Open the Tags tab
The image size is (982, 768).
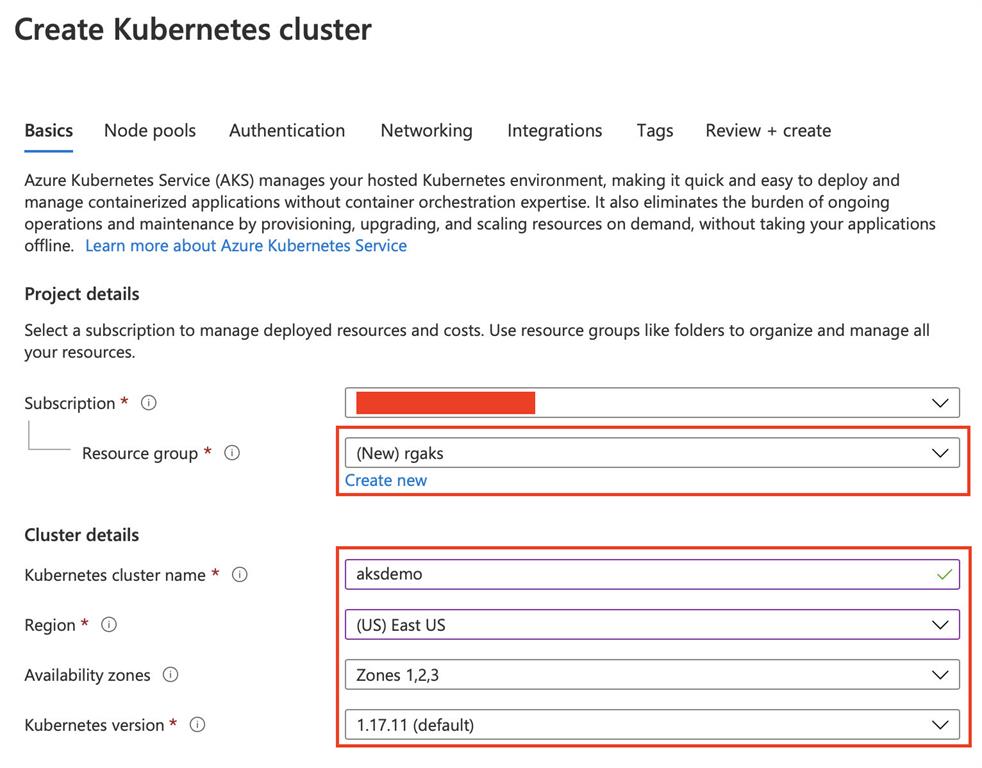point(654,131)
